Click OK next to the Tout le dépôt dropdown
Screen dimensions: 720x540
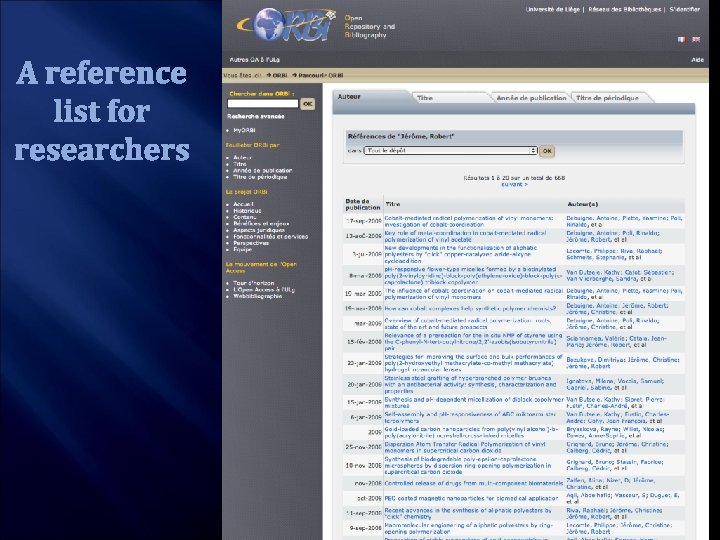(x=547, y=151)
